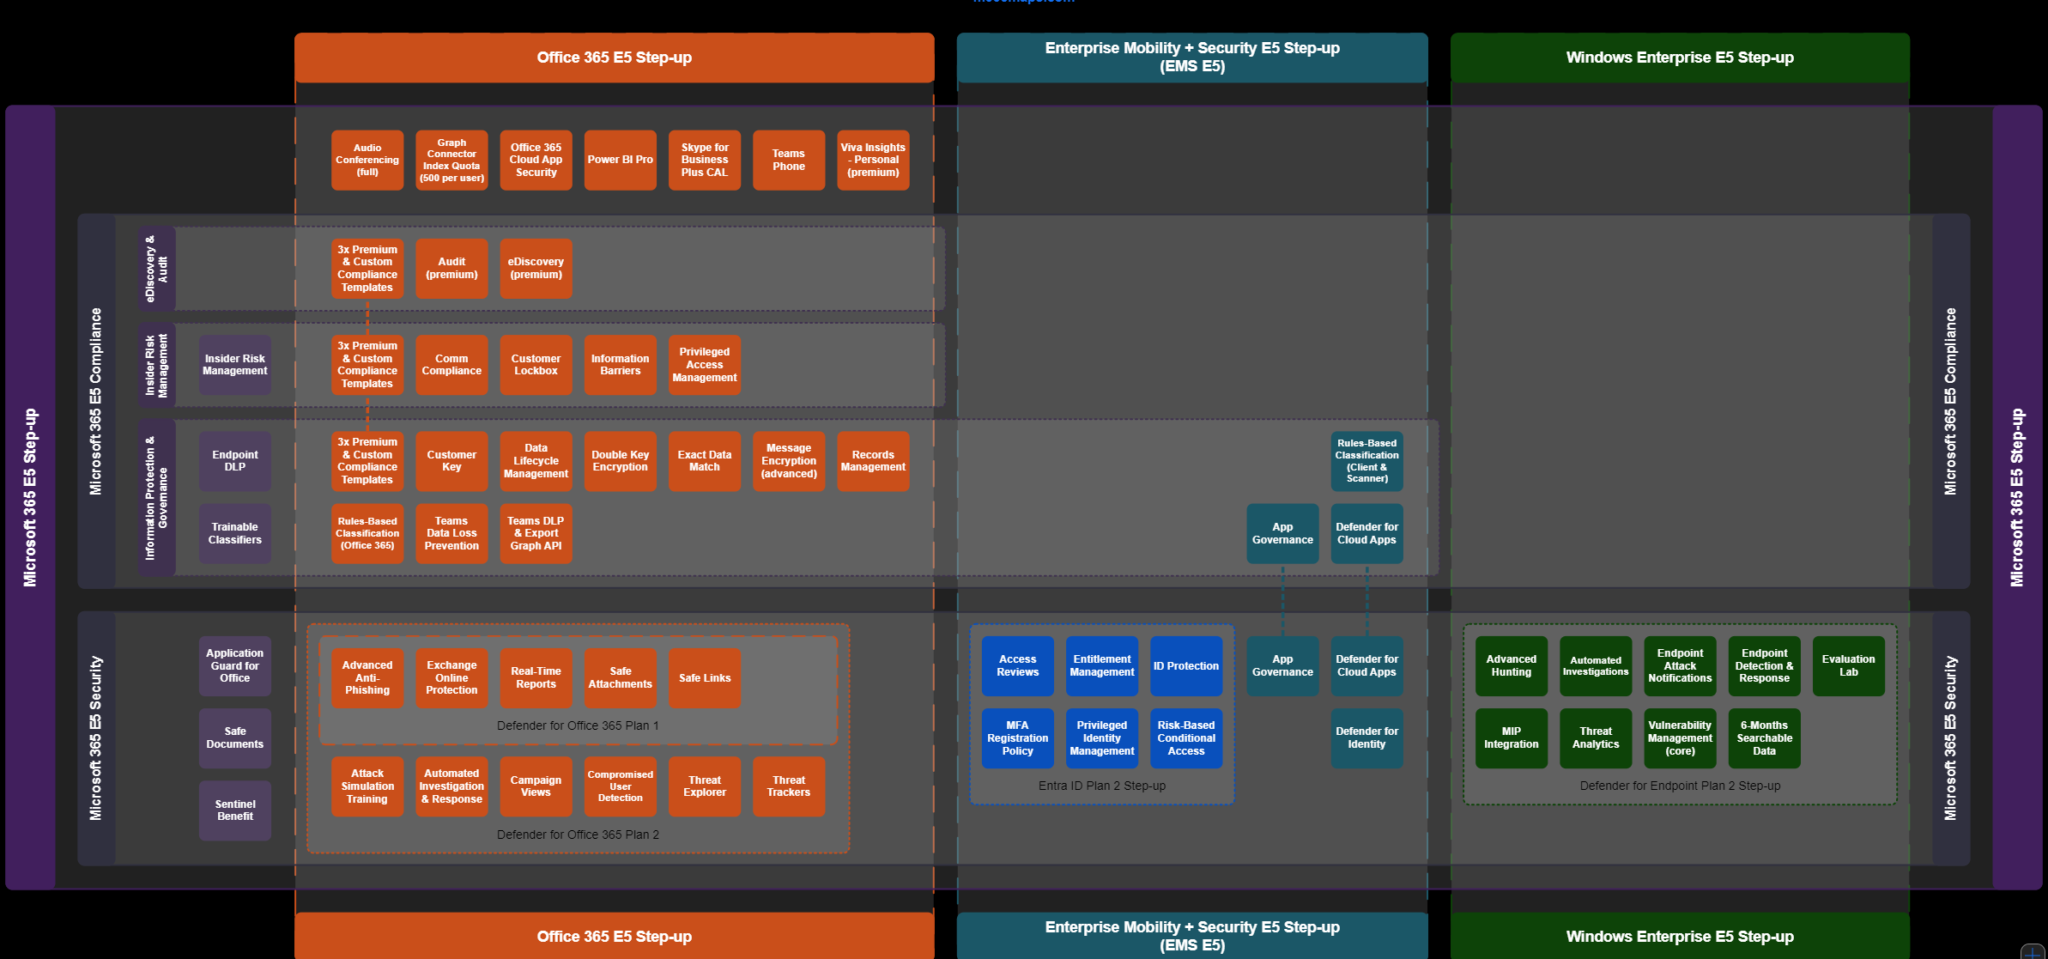Click the ID Protection tile

coord(1186,666)
